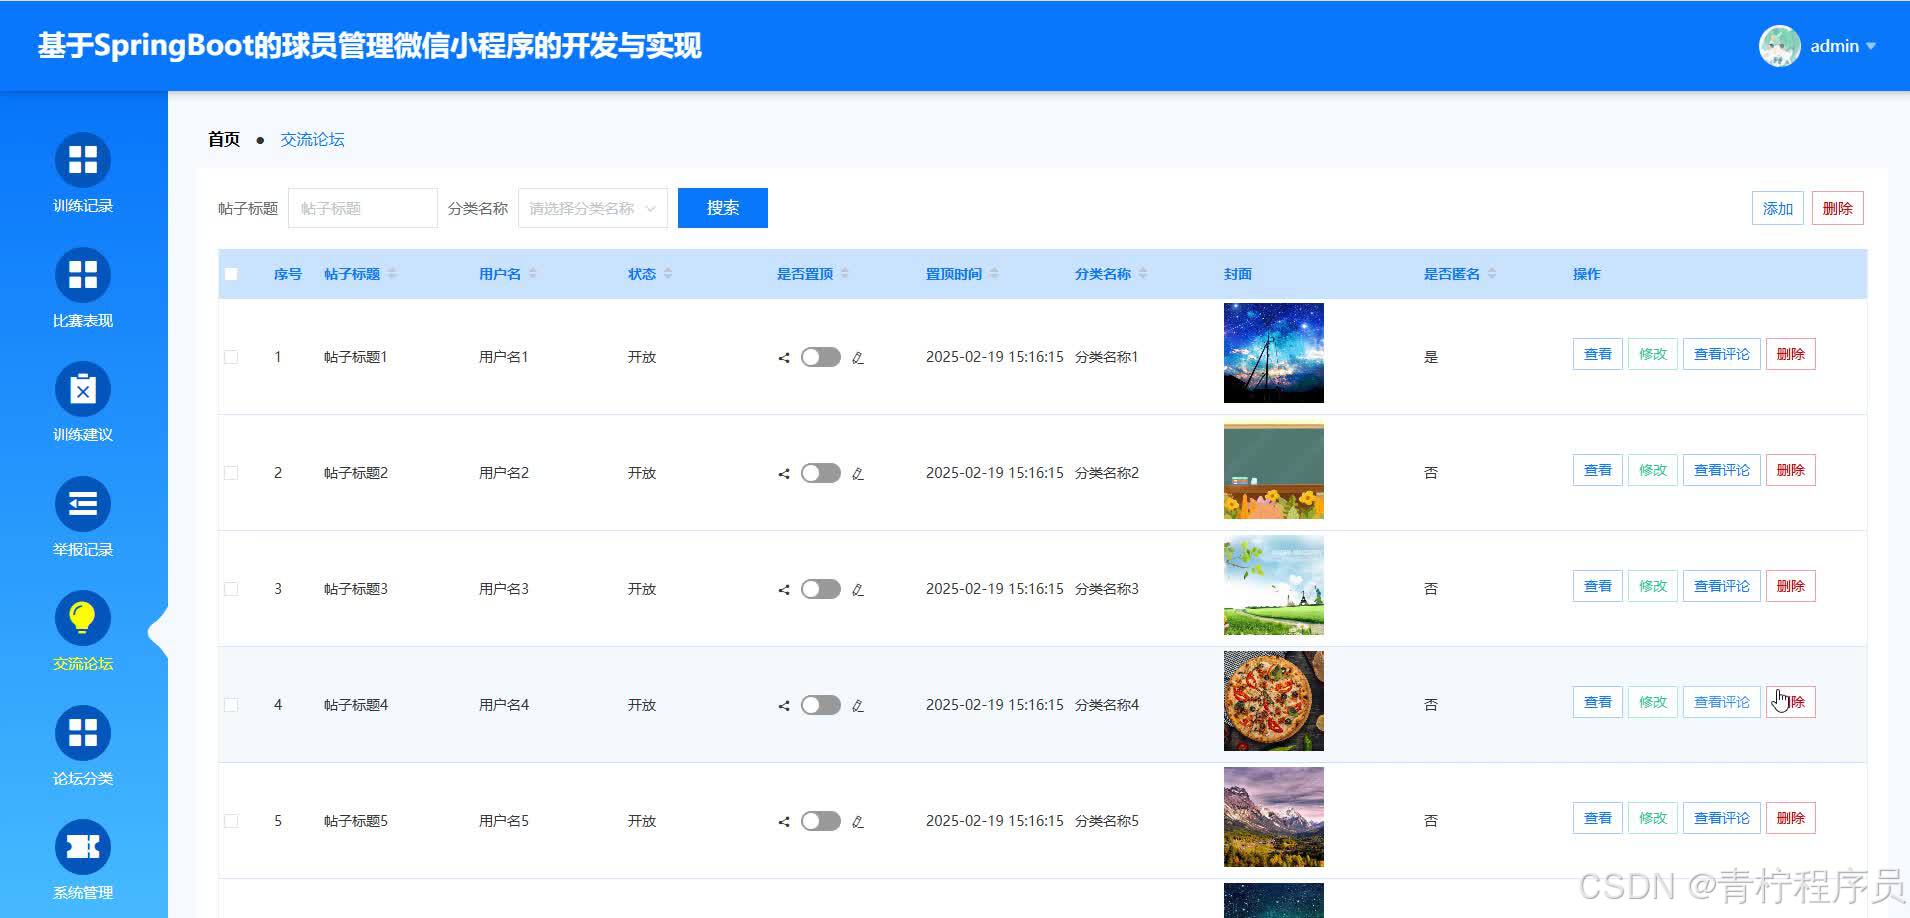
Task: Expand the admin user dropdown menu
Action: (1870, 46)
